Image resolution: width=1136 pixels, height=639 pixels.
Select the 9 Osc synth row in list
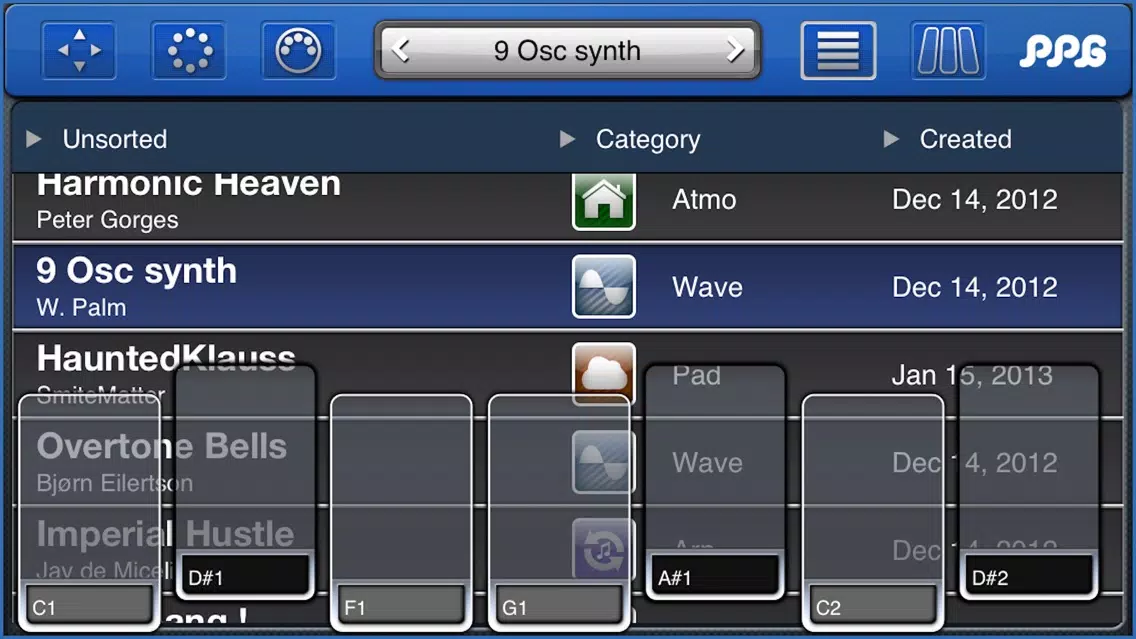(x=567, y=286)
